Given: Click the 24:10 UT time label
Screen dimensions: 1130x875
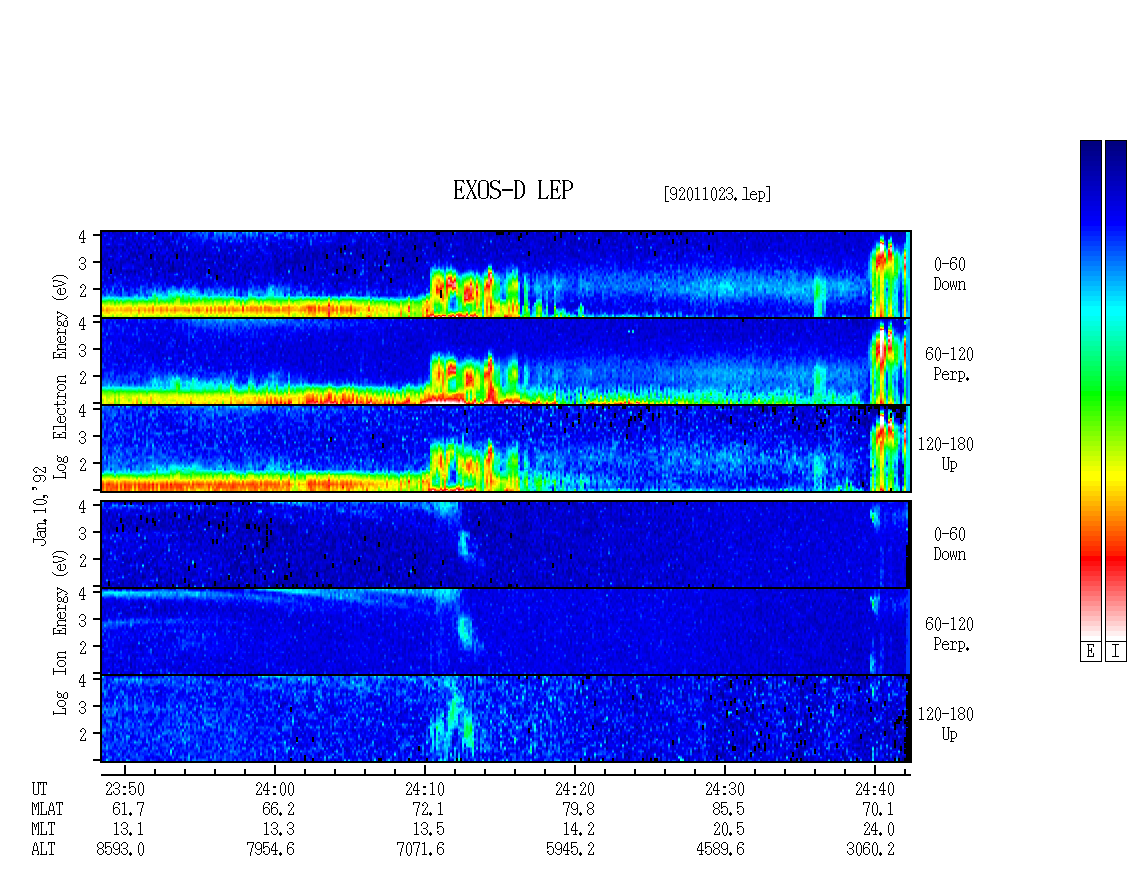Looking at the screenshot, I should click(424, 789).
